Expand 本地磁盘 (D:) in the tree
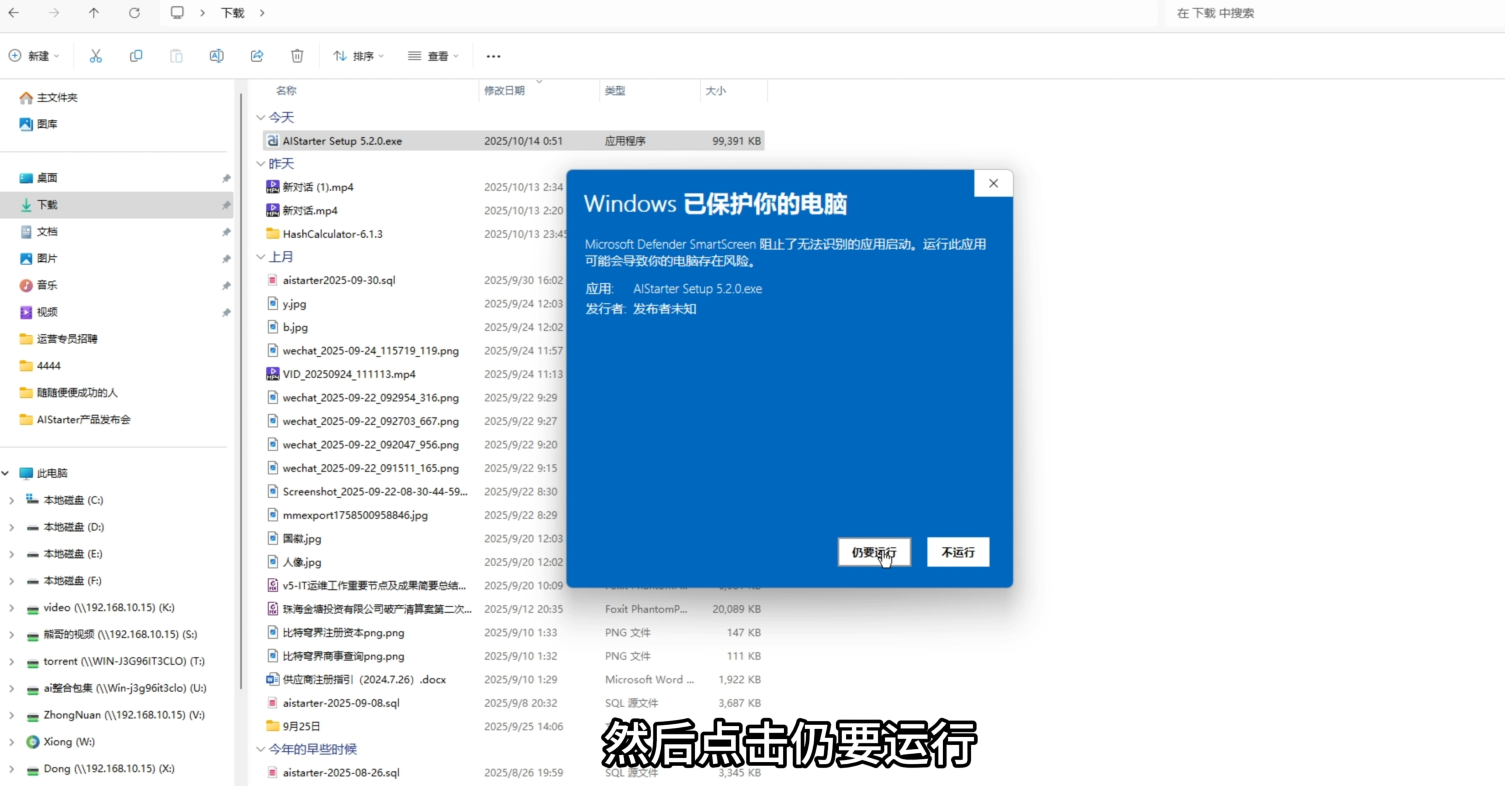This screenshot has width=1505, height=786. click(12, 527)
